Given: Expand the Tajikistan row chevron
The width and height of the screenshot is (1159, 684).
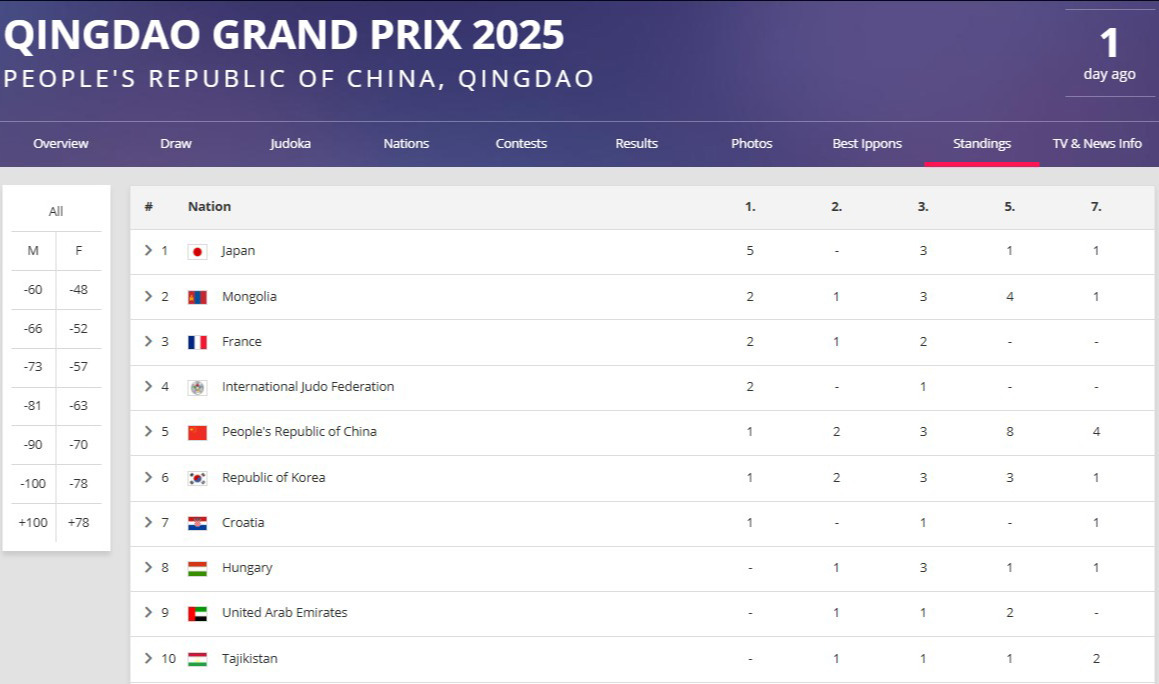Looking at the screenshot, I should [x=148, y=658].
